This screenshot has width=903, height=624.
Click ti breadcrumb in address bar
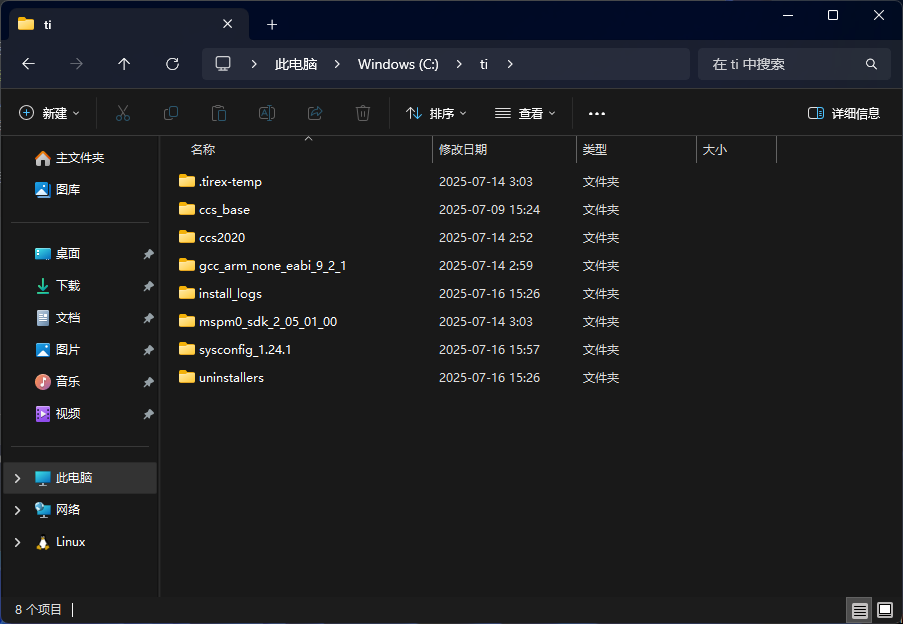484,64
